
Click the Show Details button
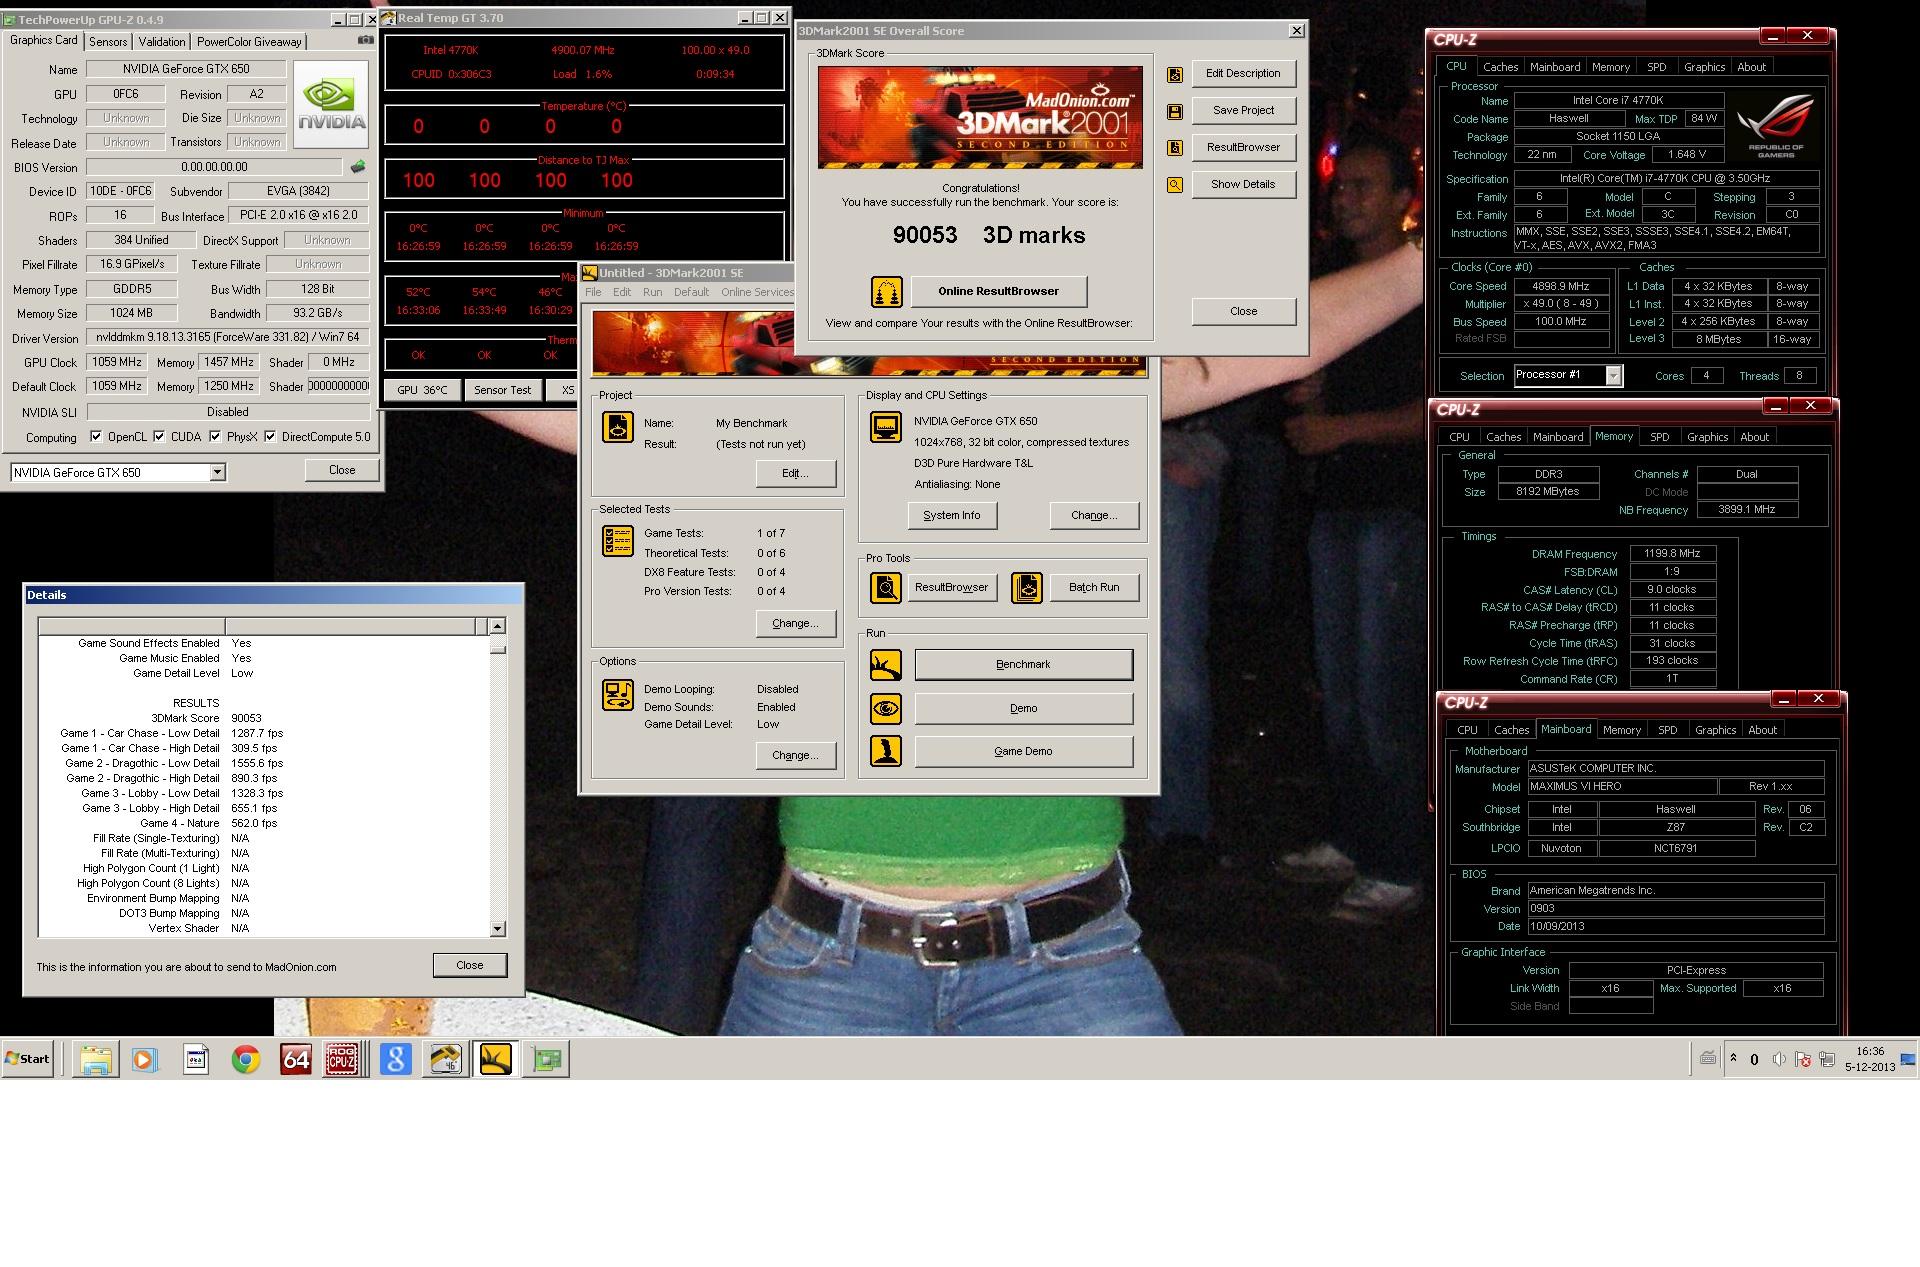coord(1243,185)
